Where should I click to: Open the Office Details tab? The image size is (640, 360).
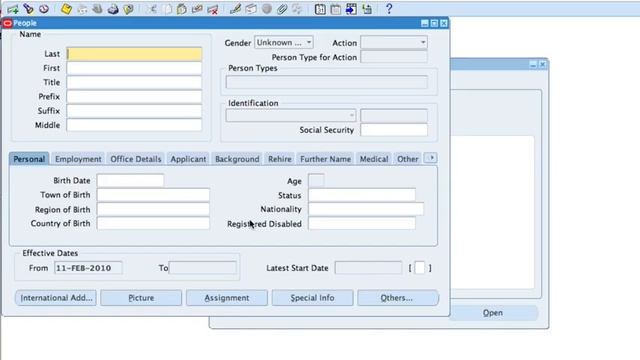136,159
